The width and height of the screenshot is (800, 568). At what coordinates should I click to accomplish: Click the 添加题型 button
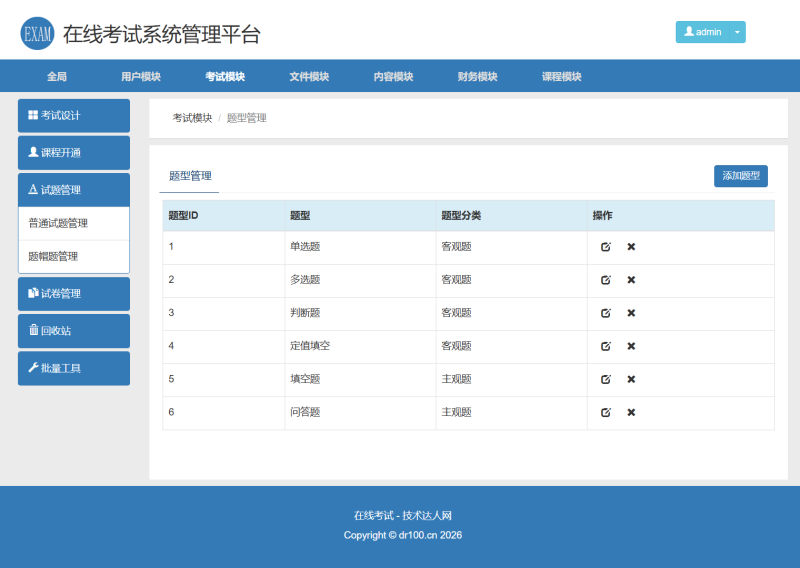[741, 176]
